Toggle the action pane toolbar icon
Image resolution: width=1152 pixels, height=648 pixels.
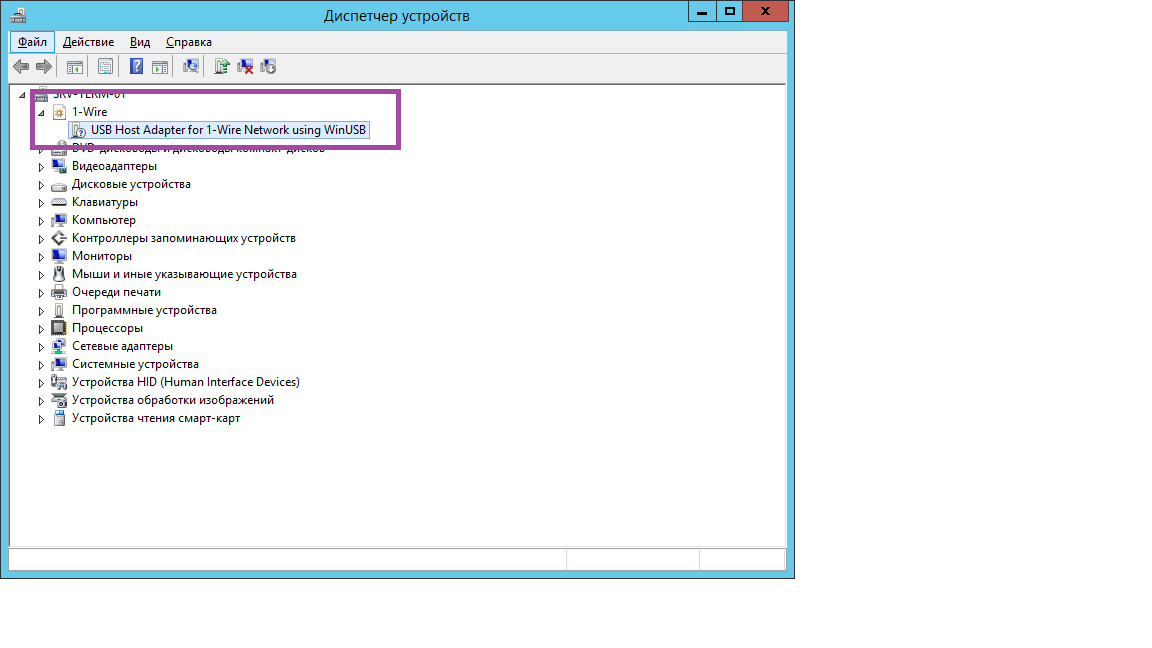tap(160, 67)
